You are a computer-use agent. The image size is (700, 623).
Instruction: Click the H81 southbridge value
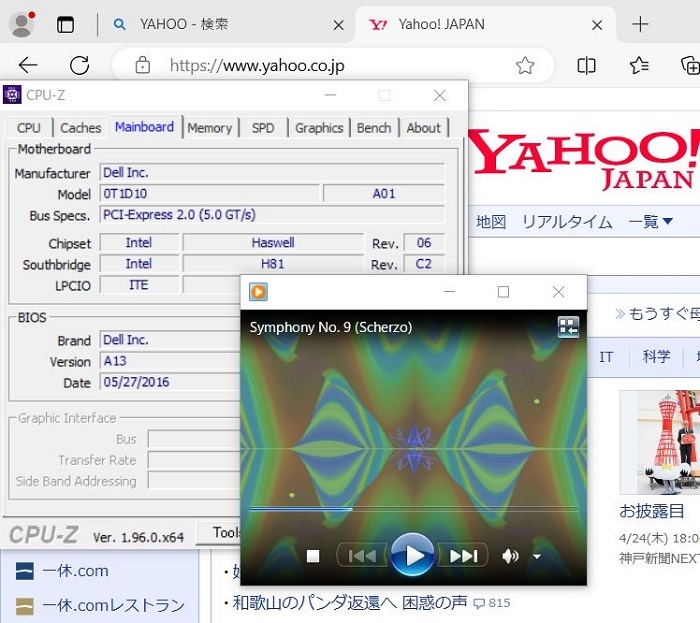tap(273, 264)
